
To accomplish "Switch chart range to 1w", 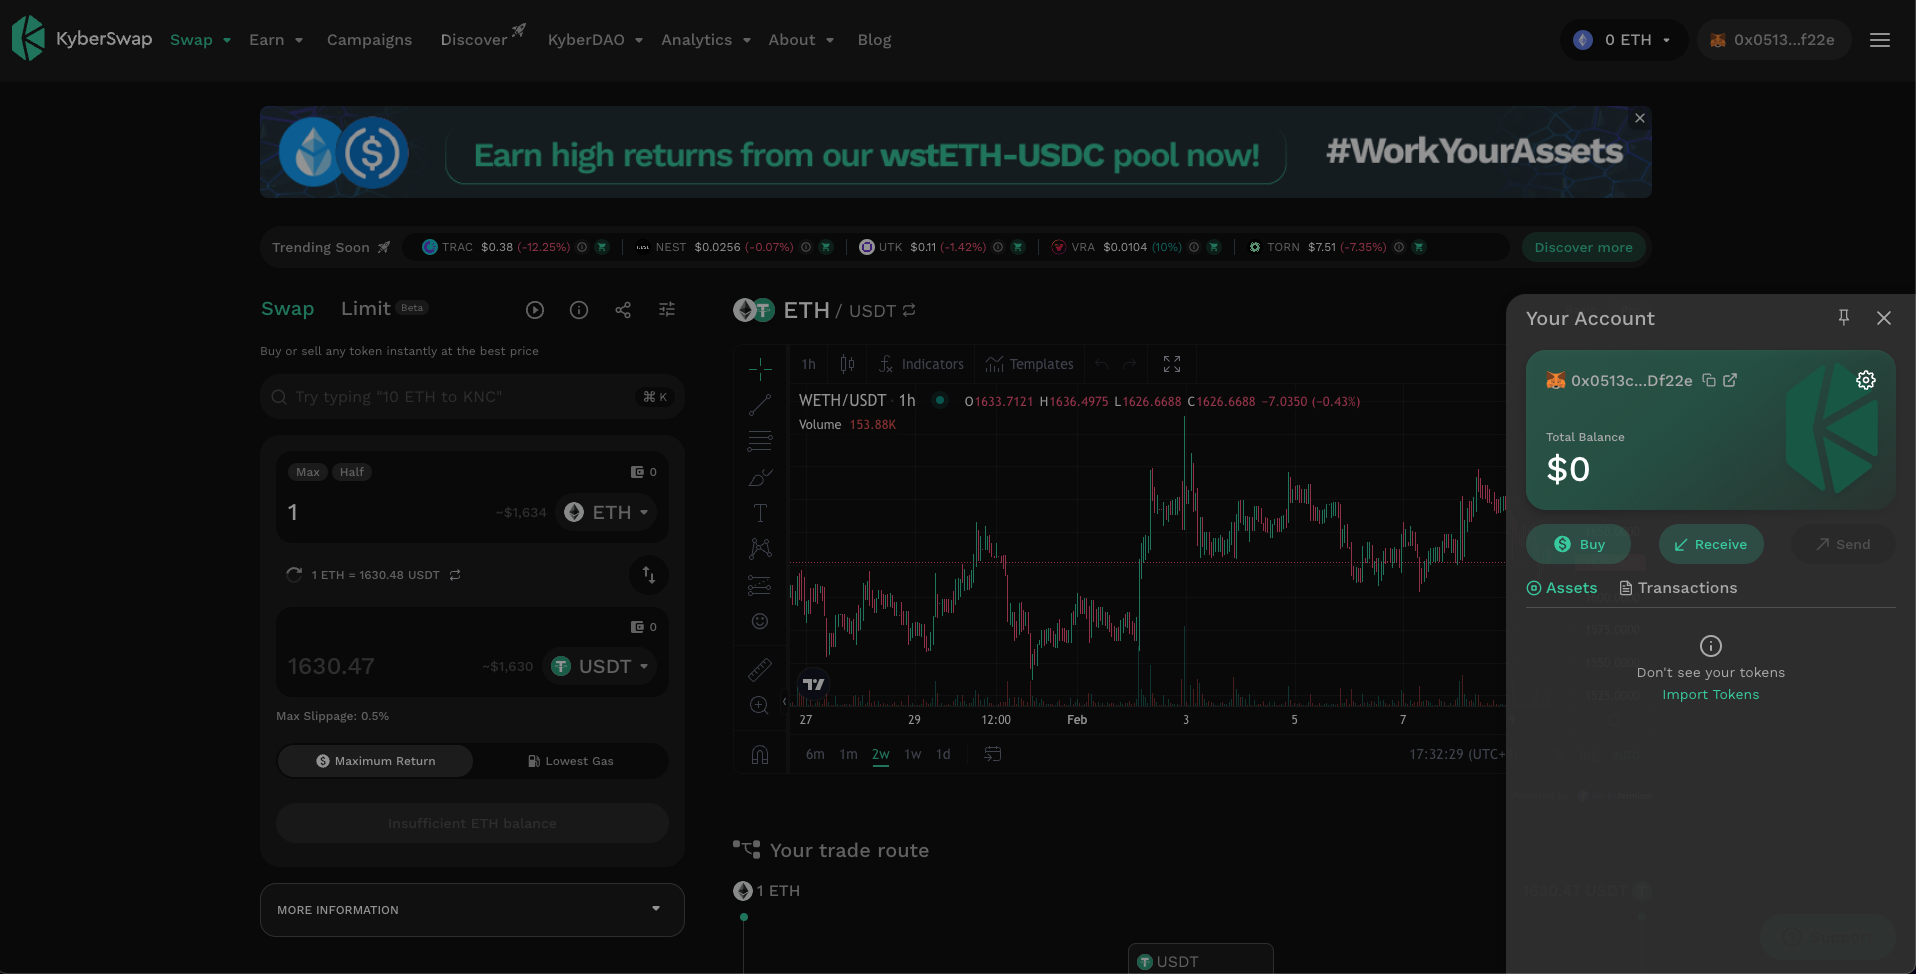I will (913, 754).
